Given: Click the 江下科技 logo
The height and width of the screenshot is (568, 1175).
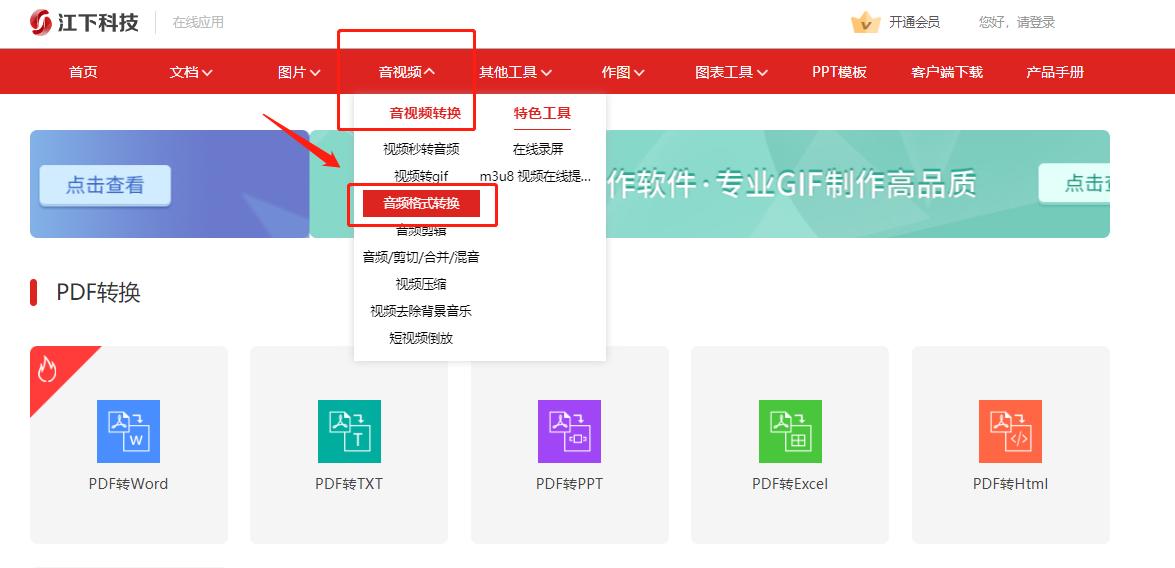Looking at the screenshot, I should click(x=84, y=22).
